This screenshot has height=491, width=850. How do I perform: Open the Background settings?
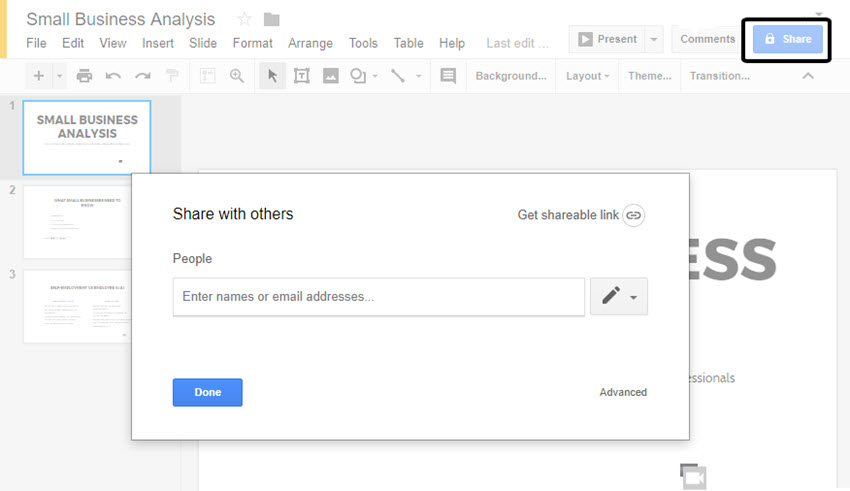coord(511,76)
